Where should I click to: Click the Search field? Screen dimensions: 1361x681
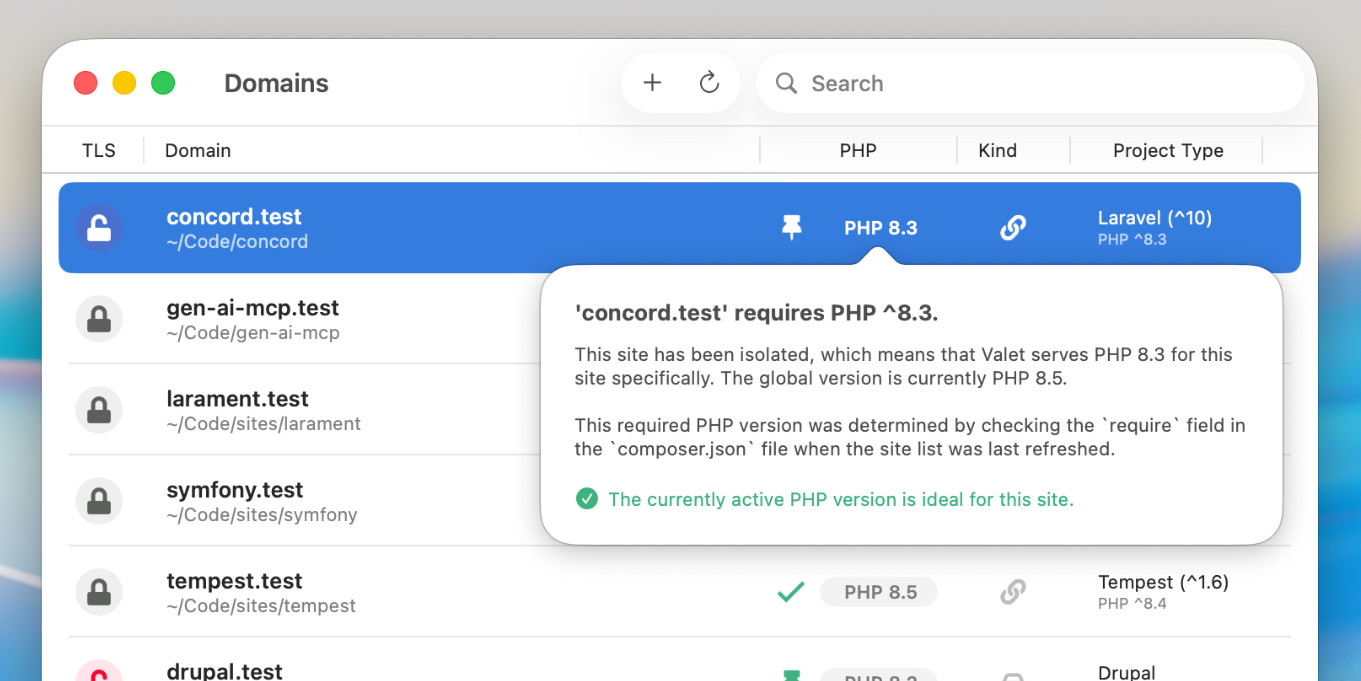tap(1030, 83)
